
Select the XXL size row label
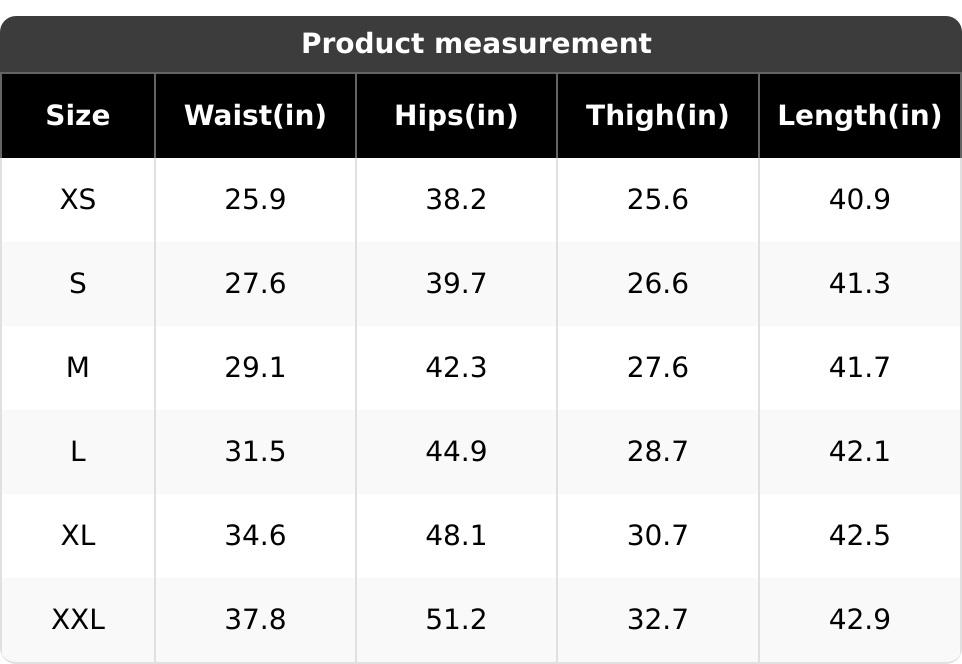[78, 620]
